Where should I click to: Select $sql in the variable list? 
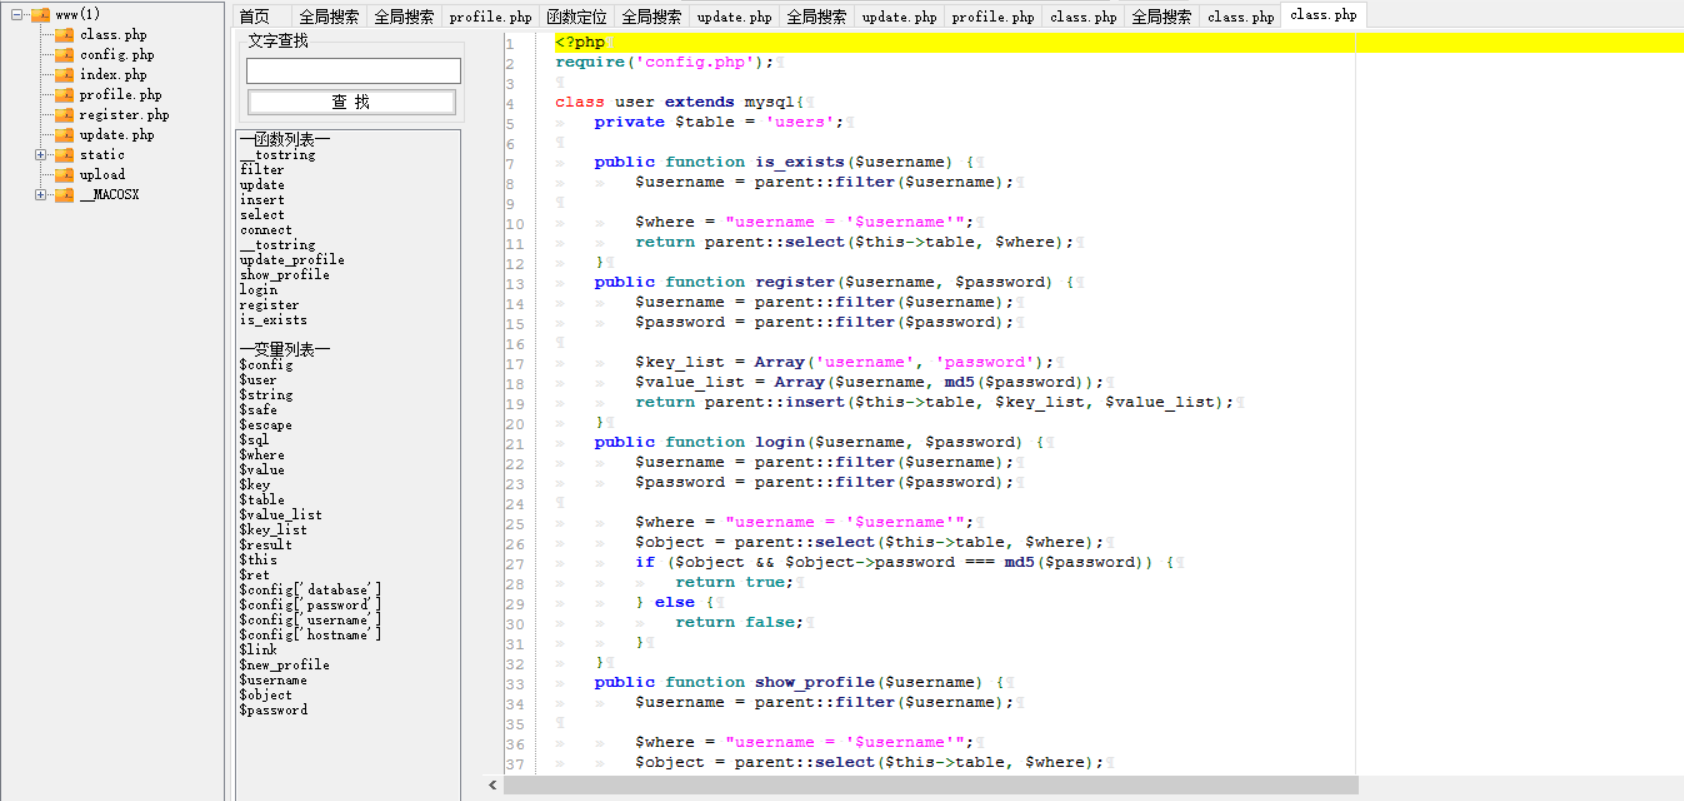(x=254, y=440)
